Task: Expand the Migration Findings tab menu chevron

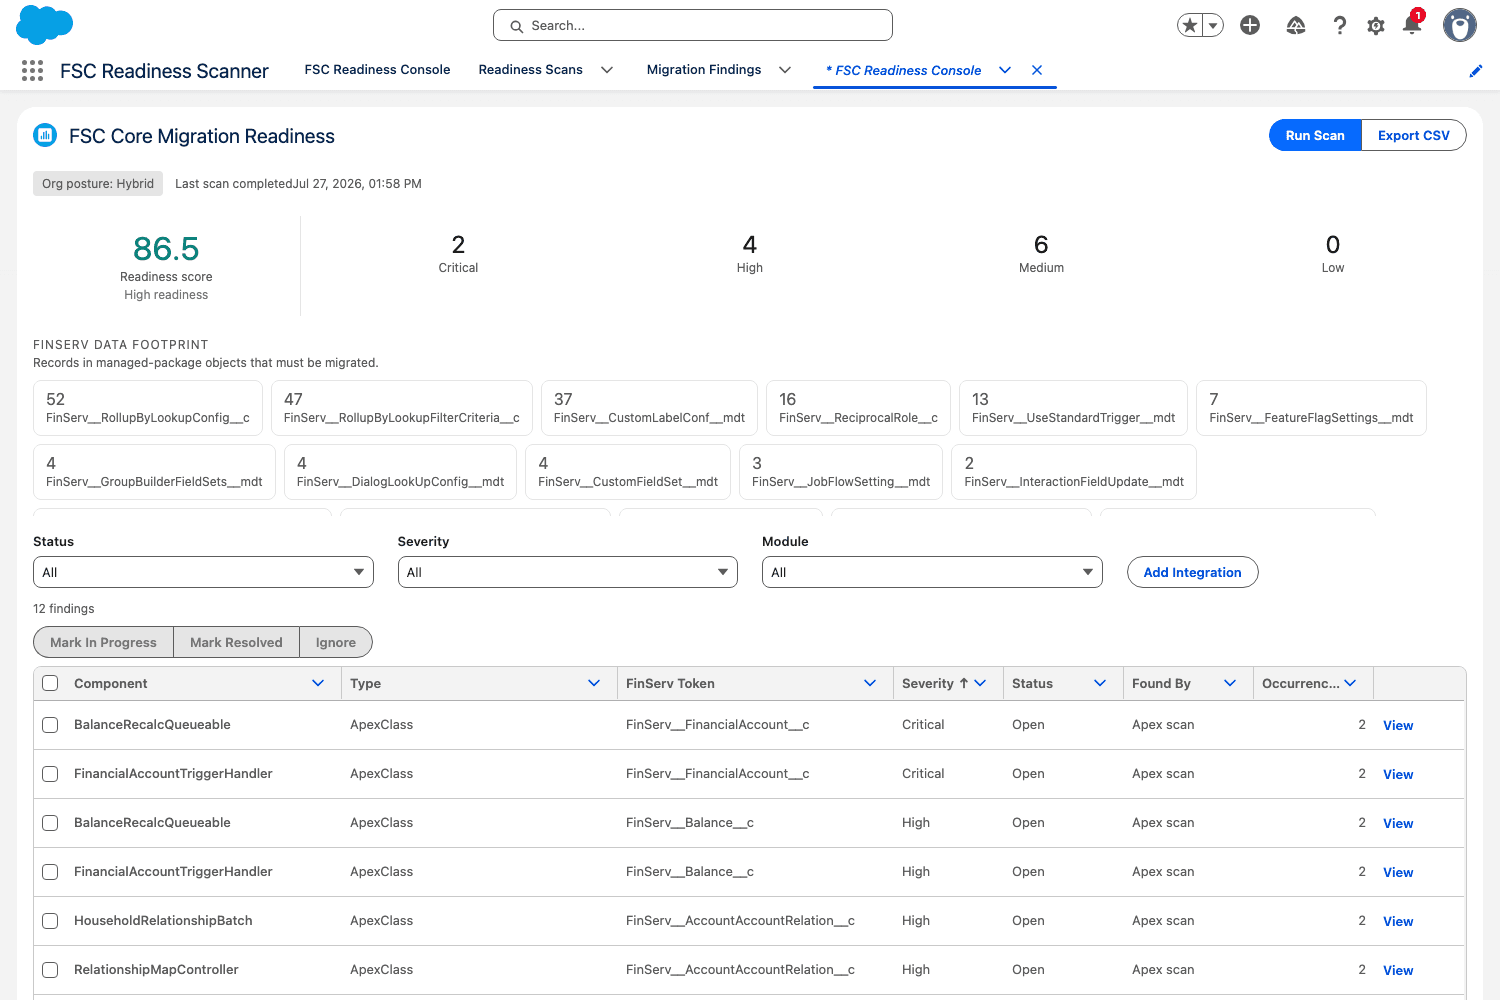Action: [x=785, y=70]
